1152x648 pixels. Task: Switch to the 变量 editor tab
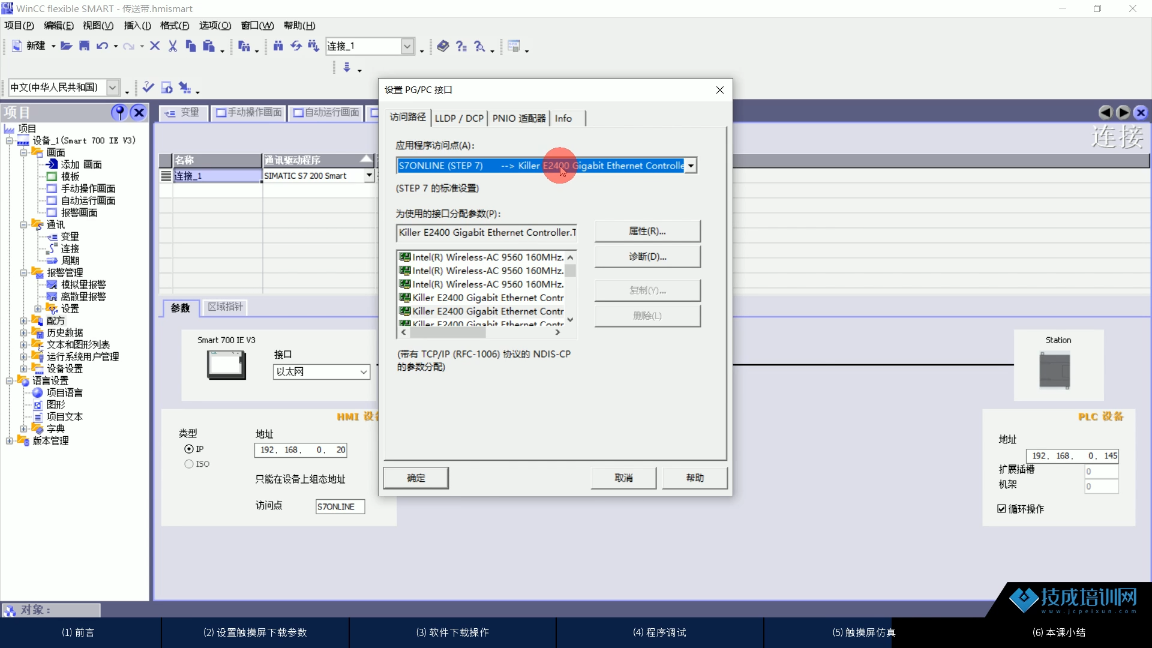183,112
